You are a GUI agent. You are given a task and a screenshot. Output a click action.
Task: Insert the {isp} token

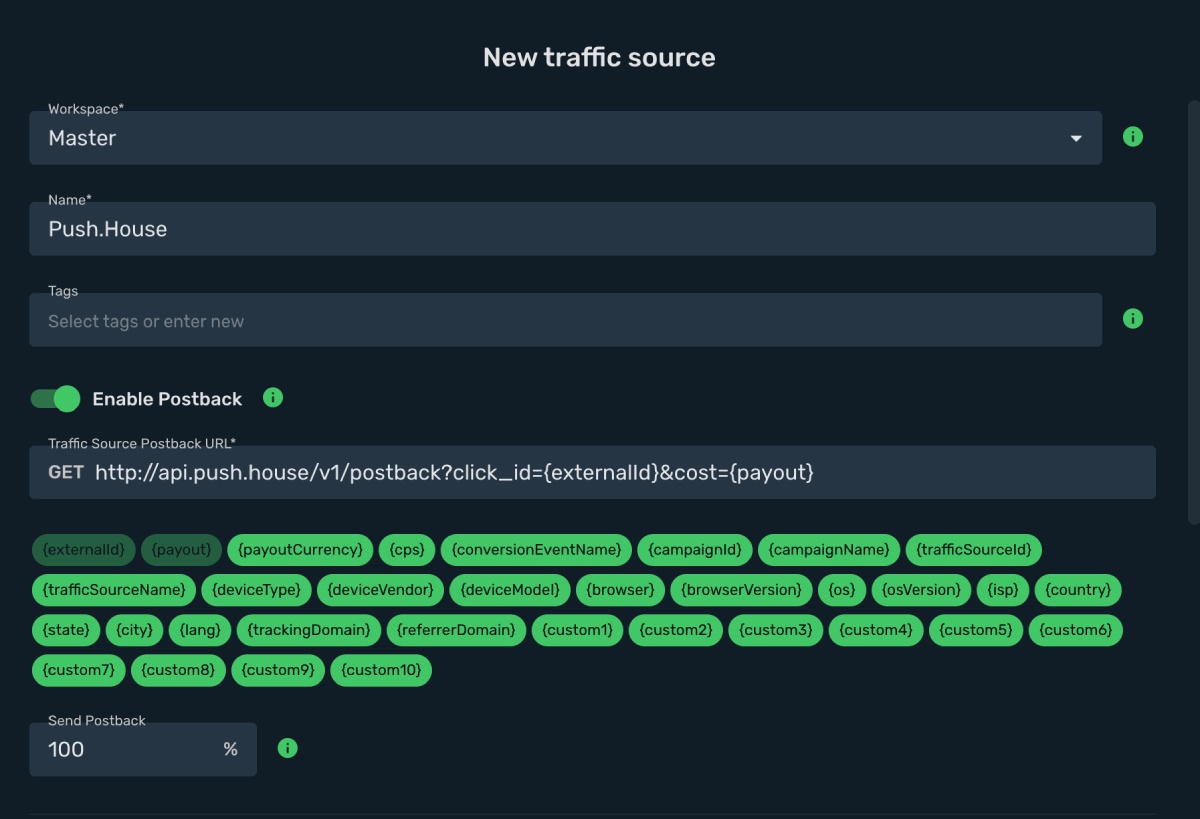[x=1002, y=590]
